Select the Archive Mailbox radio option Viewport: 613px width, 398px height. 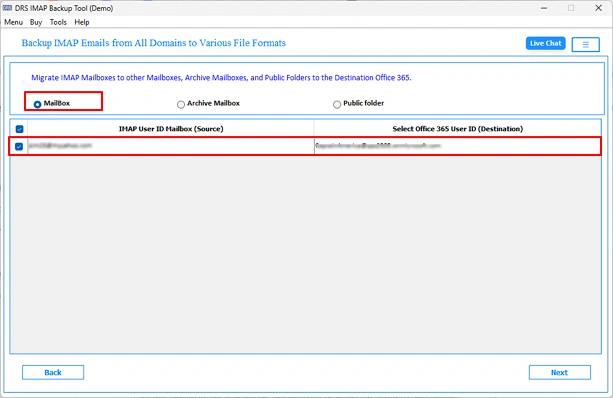[181, 104]
